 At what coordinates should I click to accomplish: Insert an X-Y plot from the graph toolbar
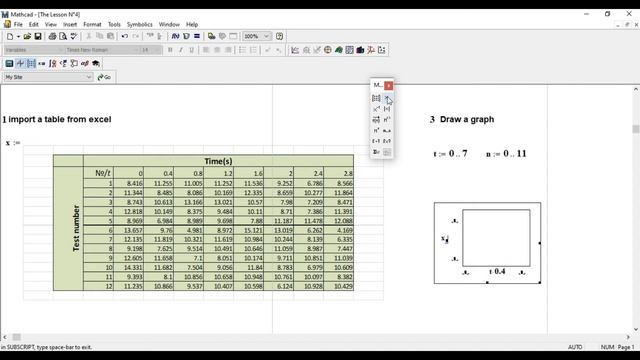[x=295, y=50]
